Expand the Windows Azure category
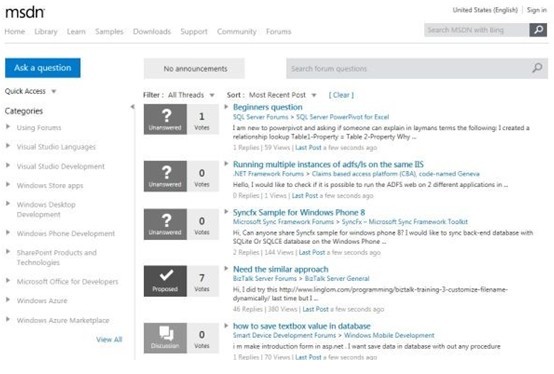 coord(8,299)
